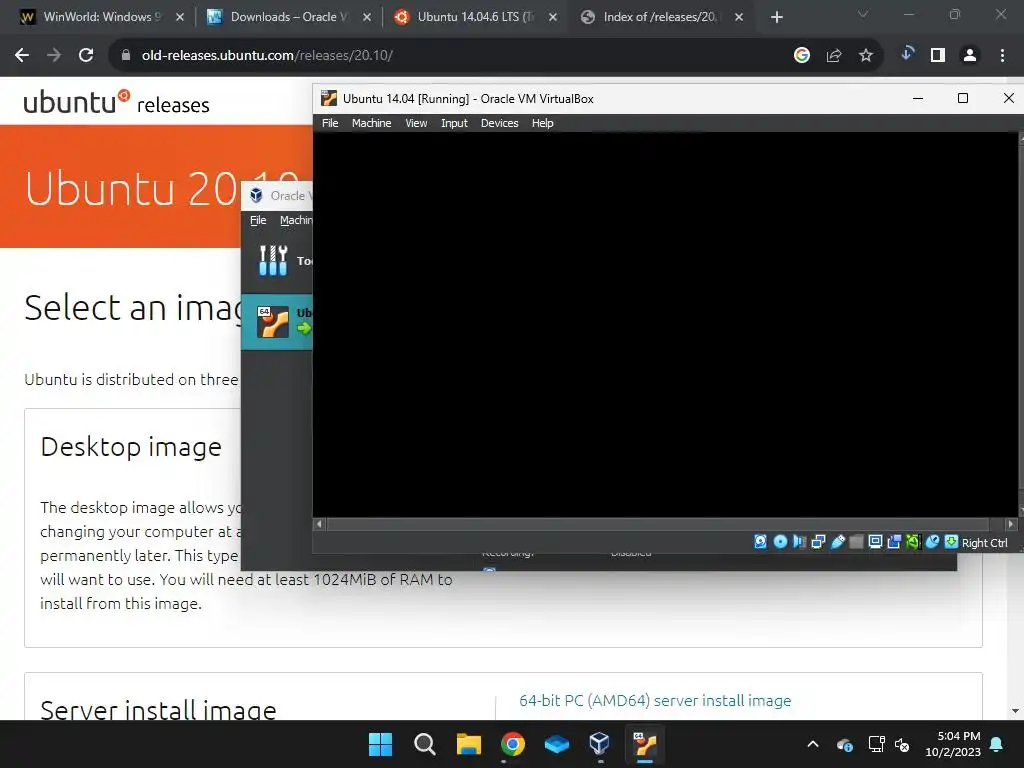Screen dimensions: 1024x768
Task: Click the share page icon in Chrome address bar
Action: pyautogui.click(x=834, y=56)
